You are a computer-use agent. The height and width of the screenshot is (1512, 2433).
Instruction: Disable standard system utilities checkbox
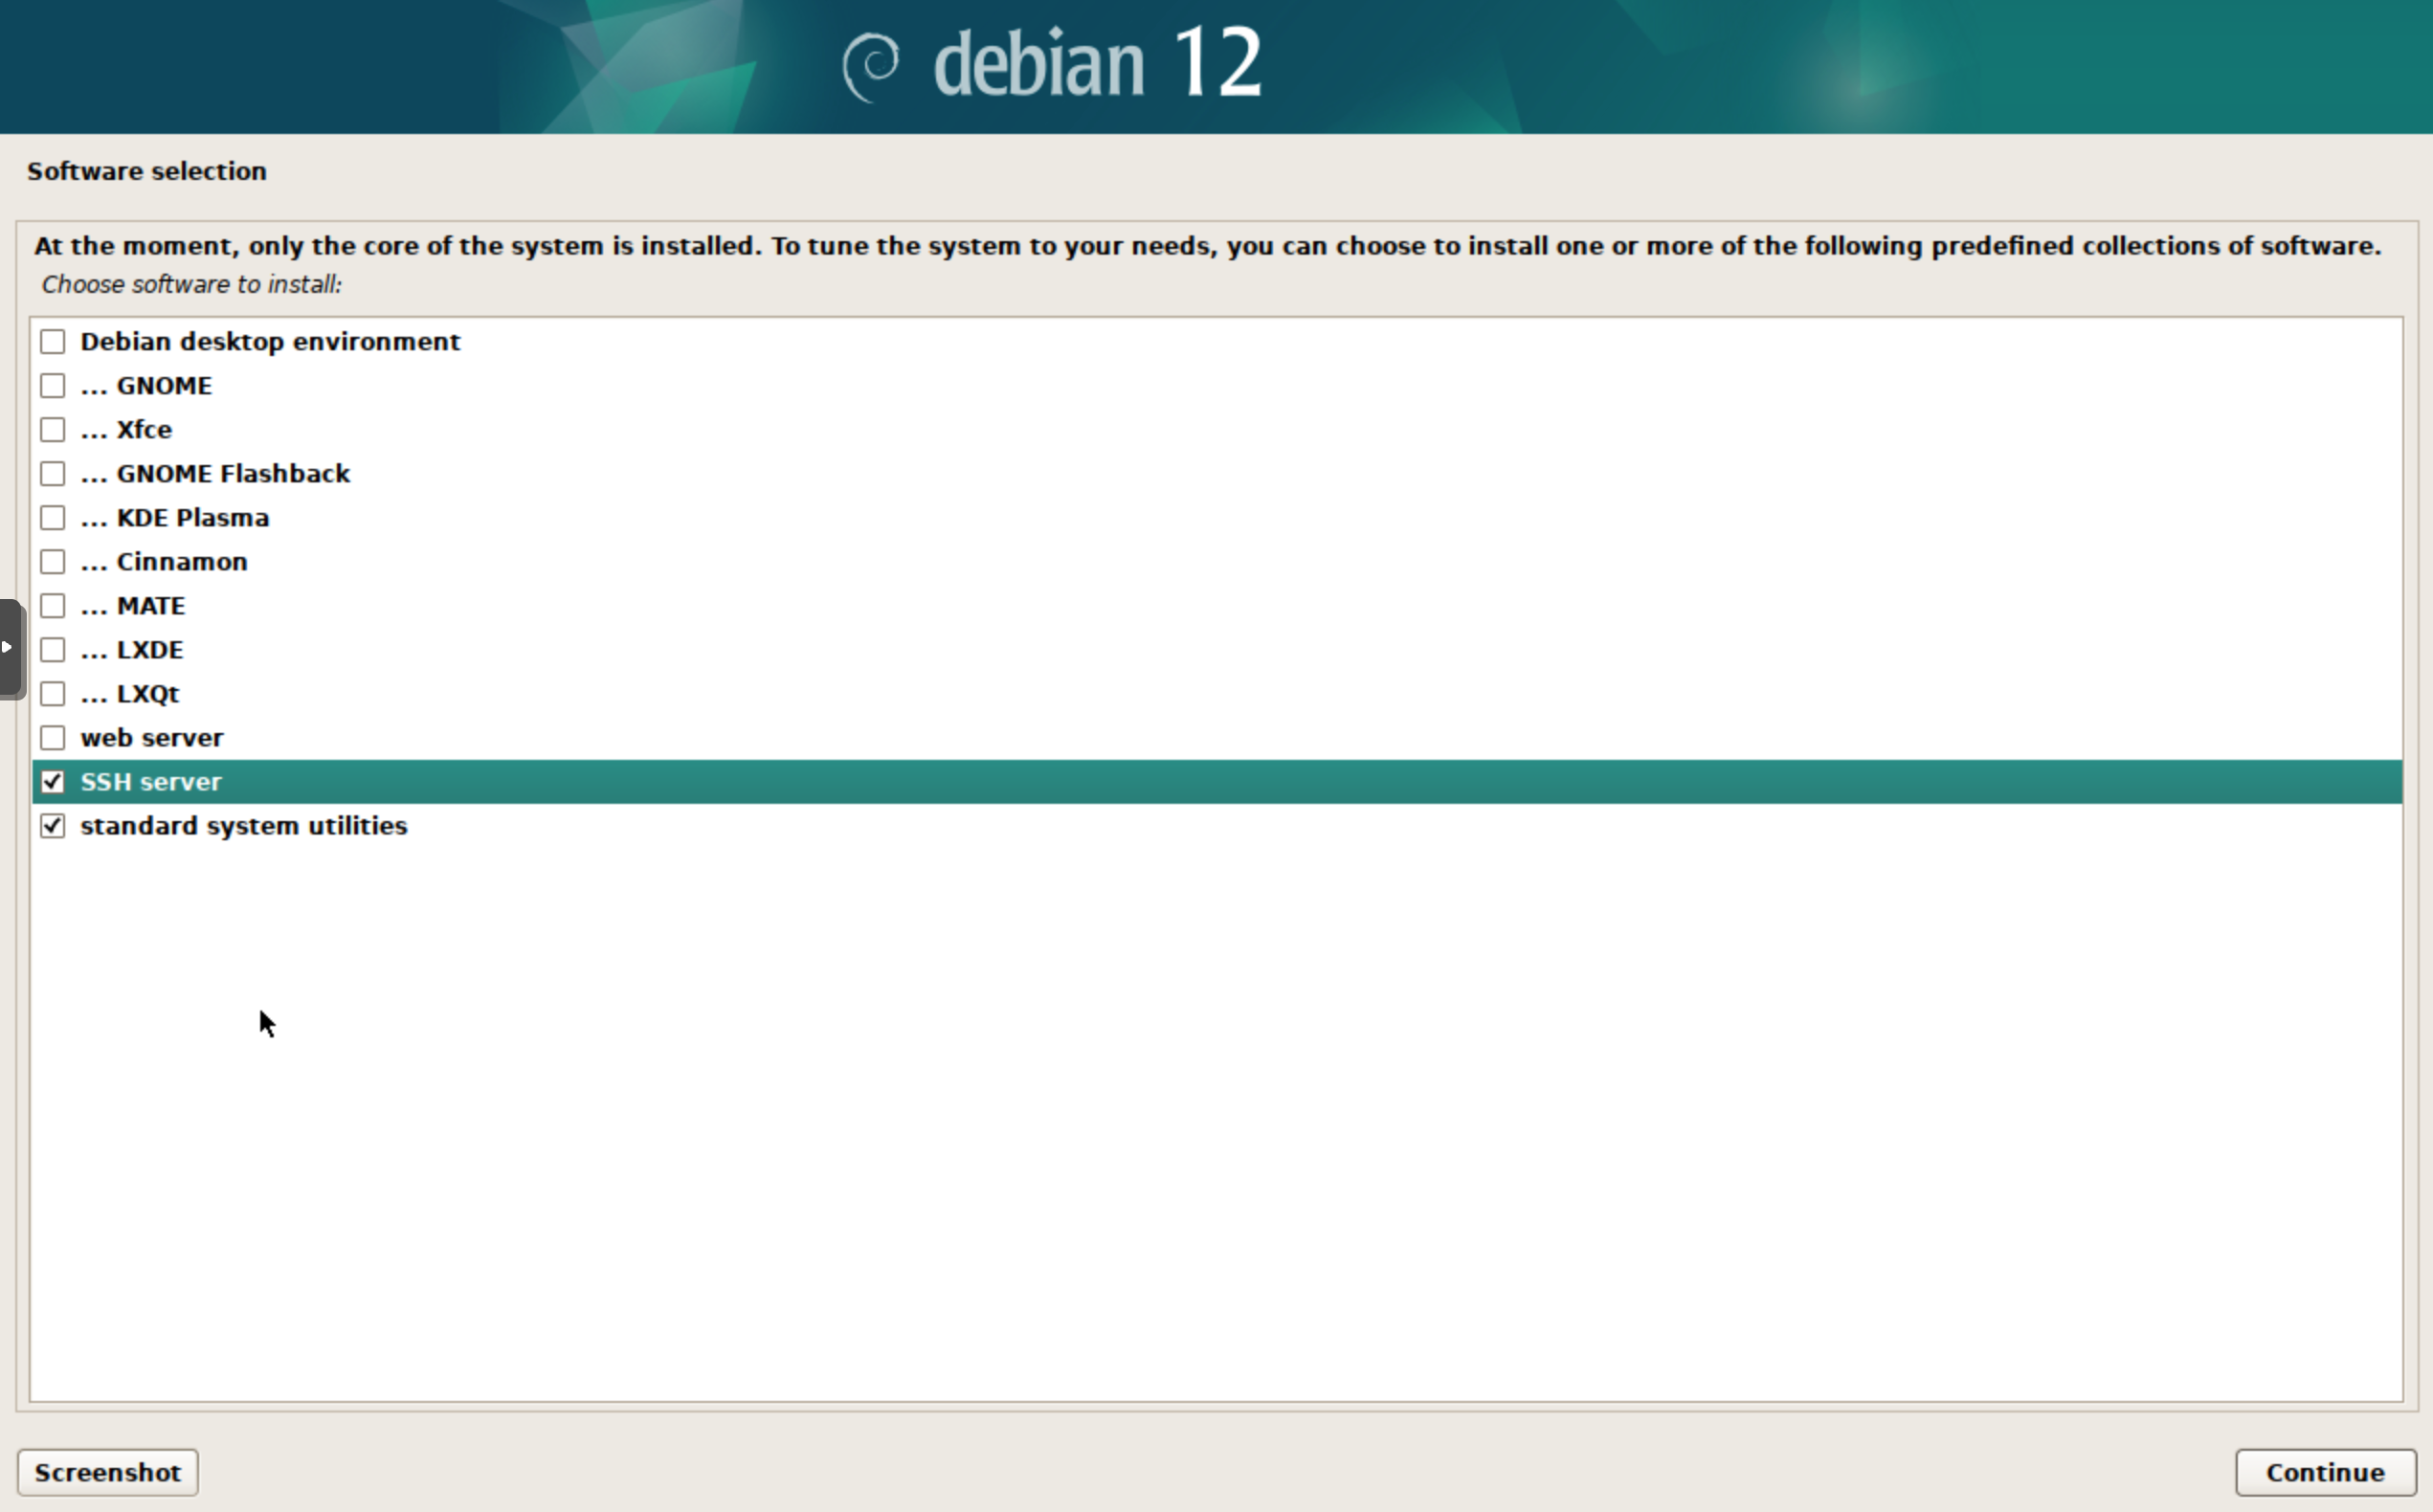pos(54,824)
